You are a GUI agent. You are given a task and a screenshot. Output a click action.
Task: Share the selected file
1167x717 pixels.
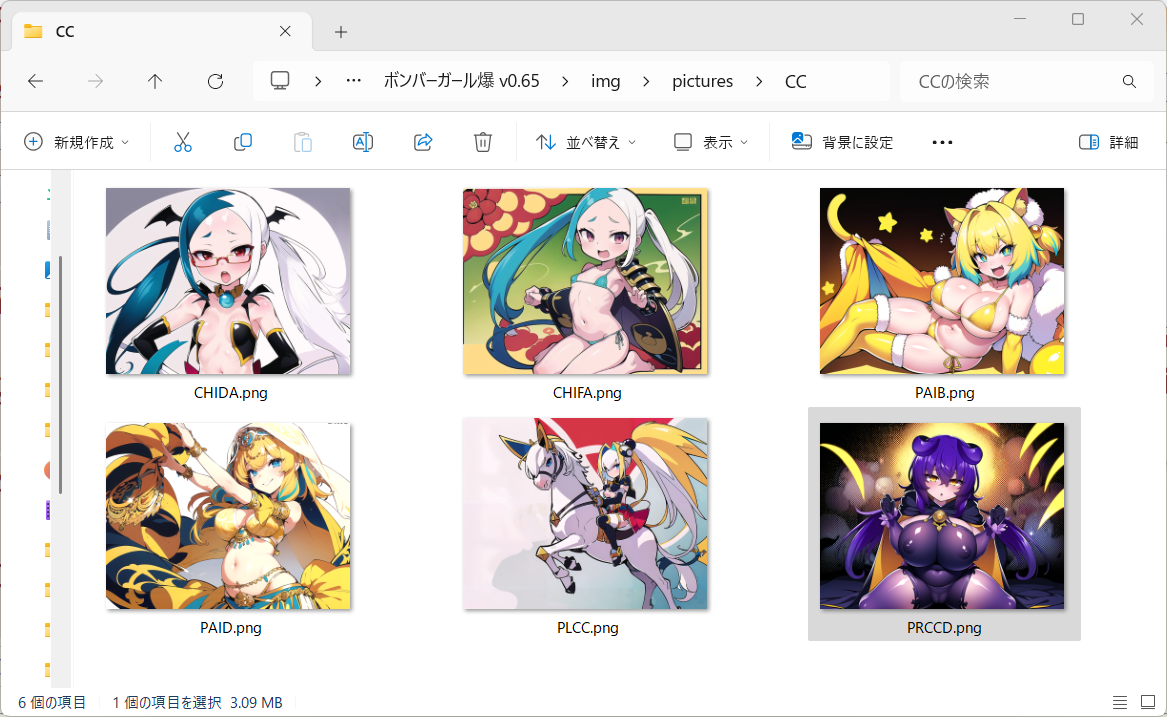[423, 141]
